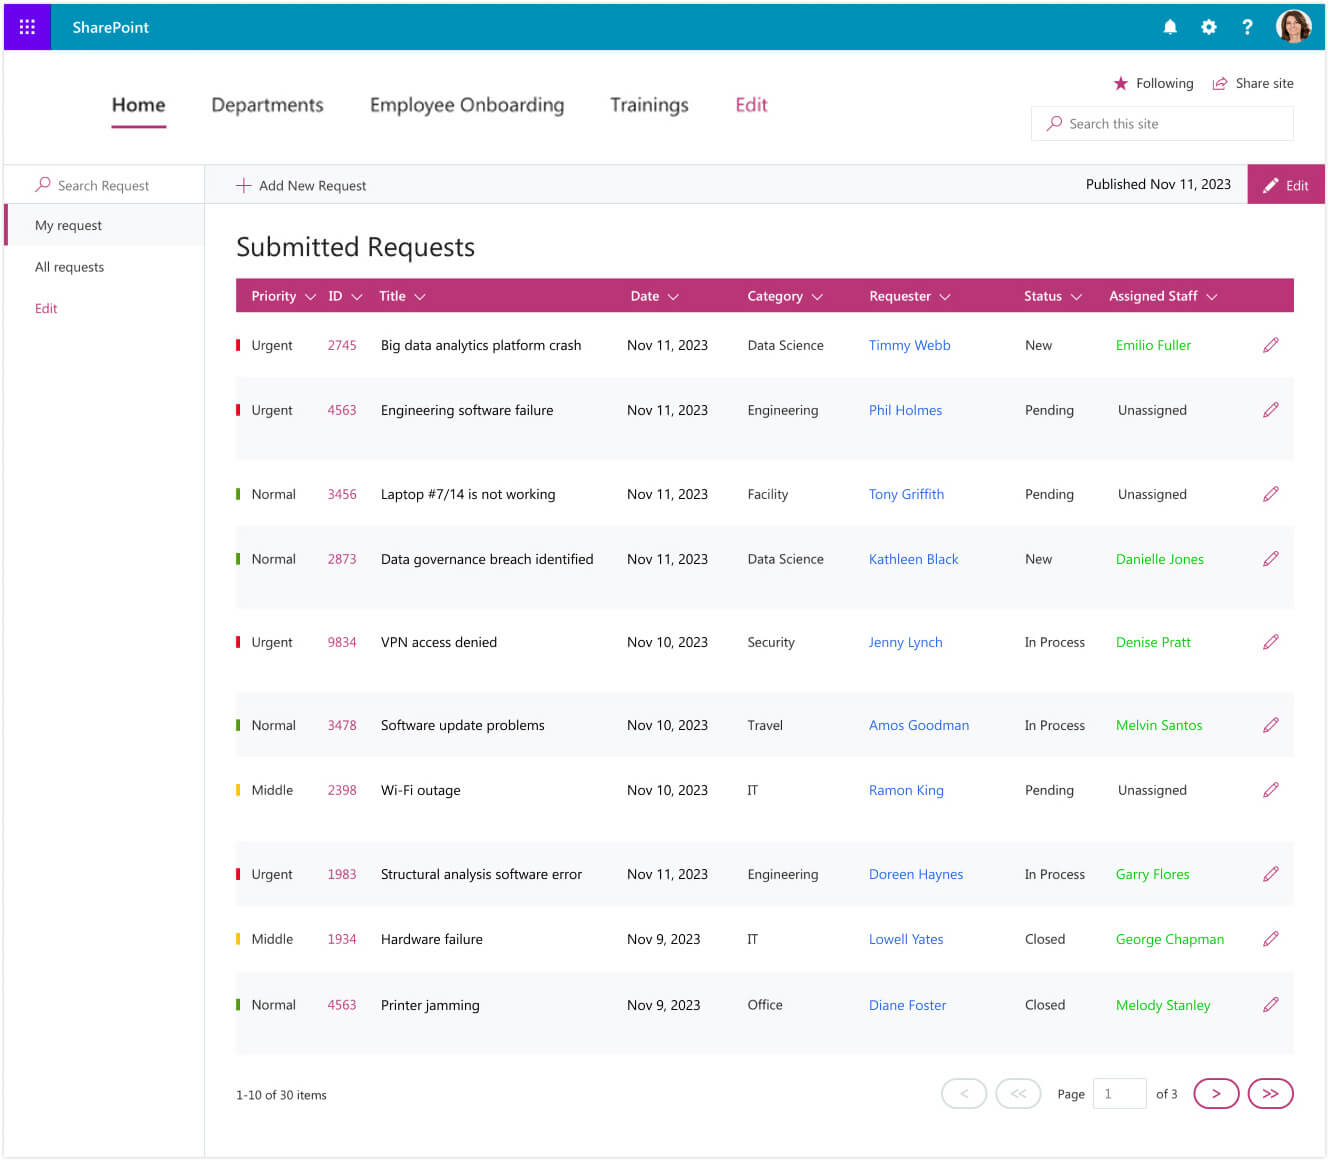
Task: Click Add New Request
Action: [x=301, y=186]
